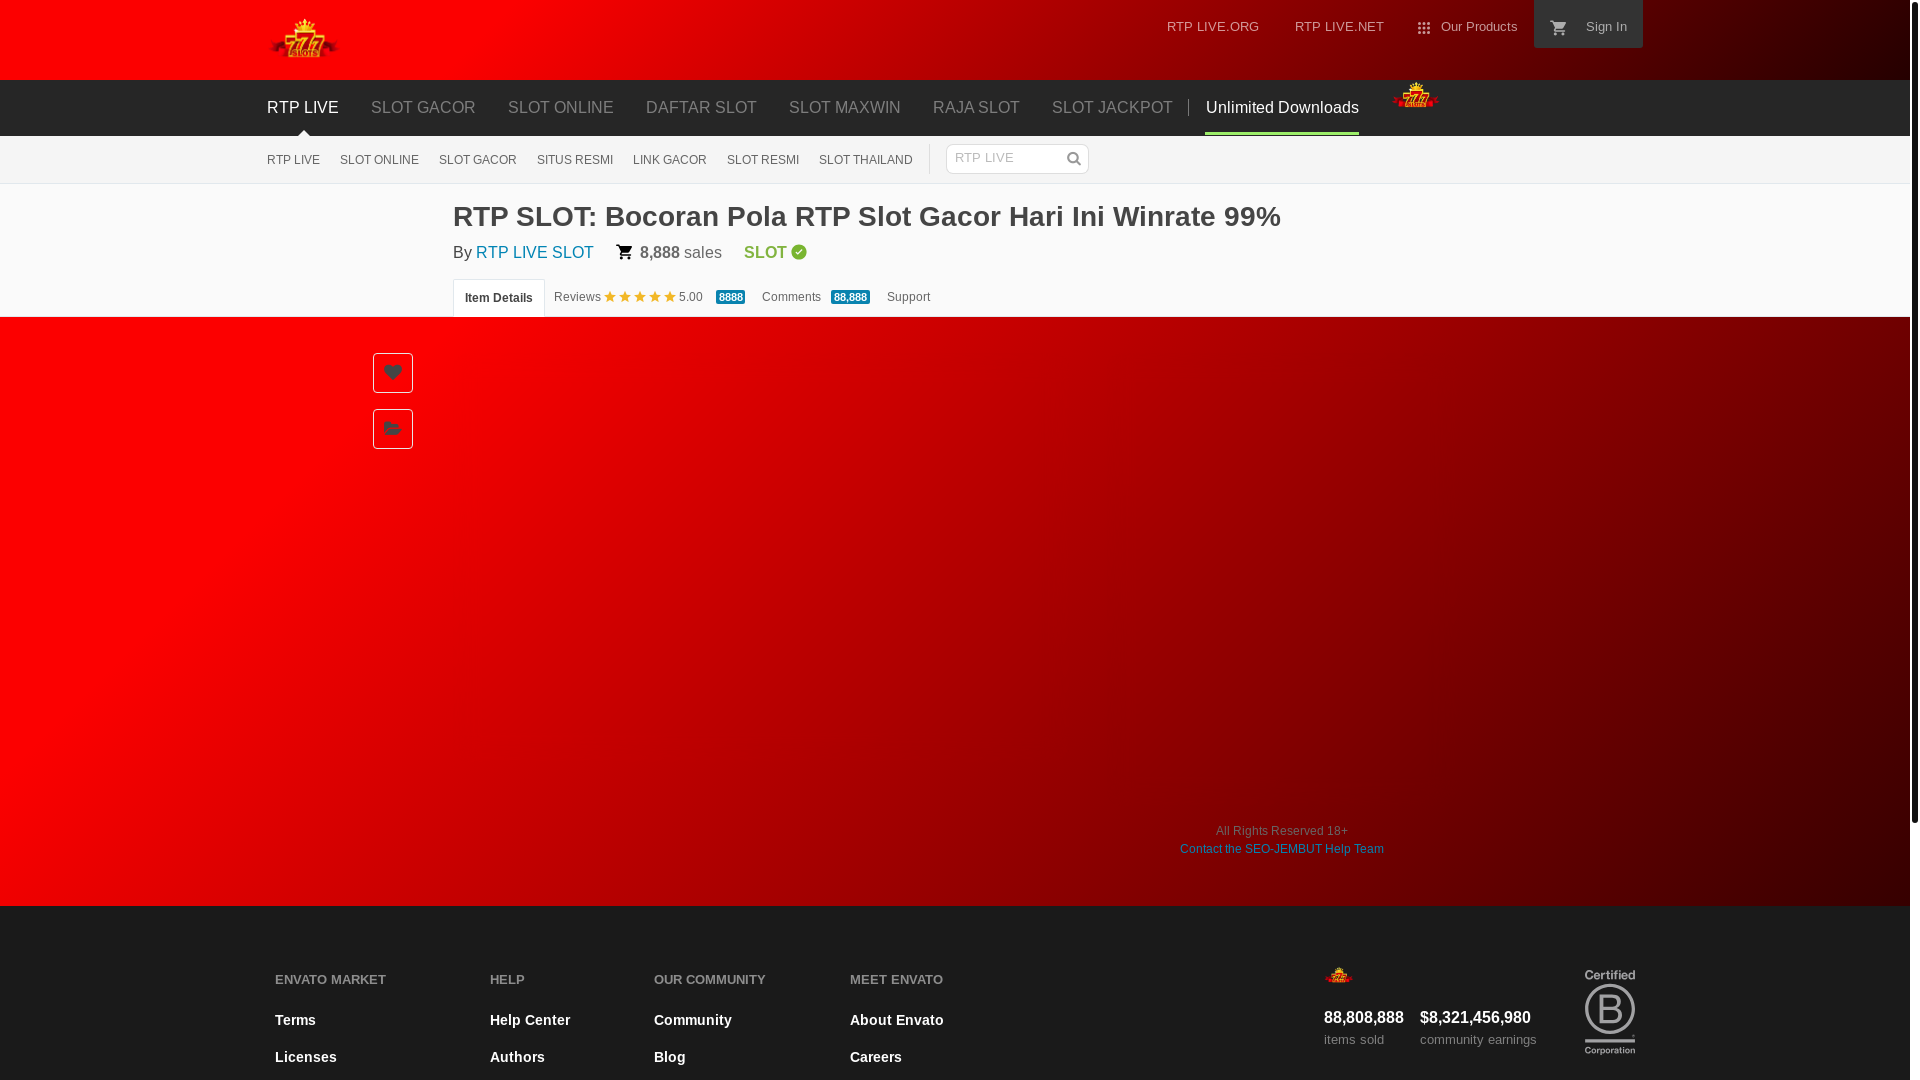Select SLOT JACKPOT navigation item

(x=1112, y=107)
